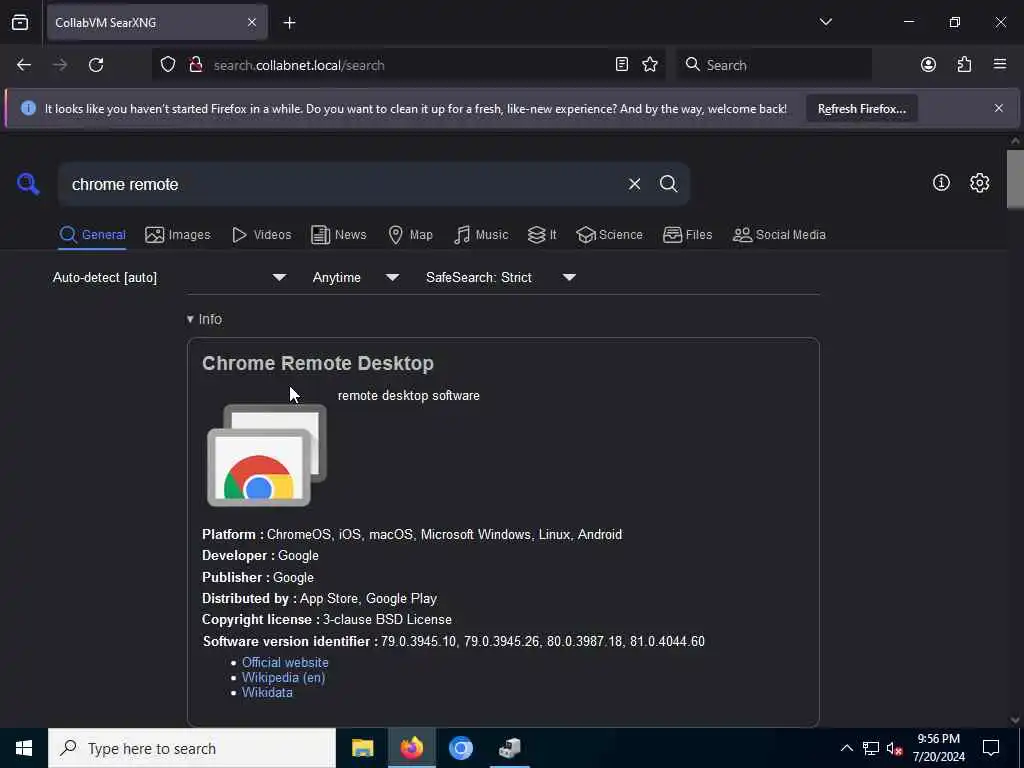Open the notification center icon

[x=991, y=748]
